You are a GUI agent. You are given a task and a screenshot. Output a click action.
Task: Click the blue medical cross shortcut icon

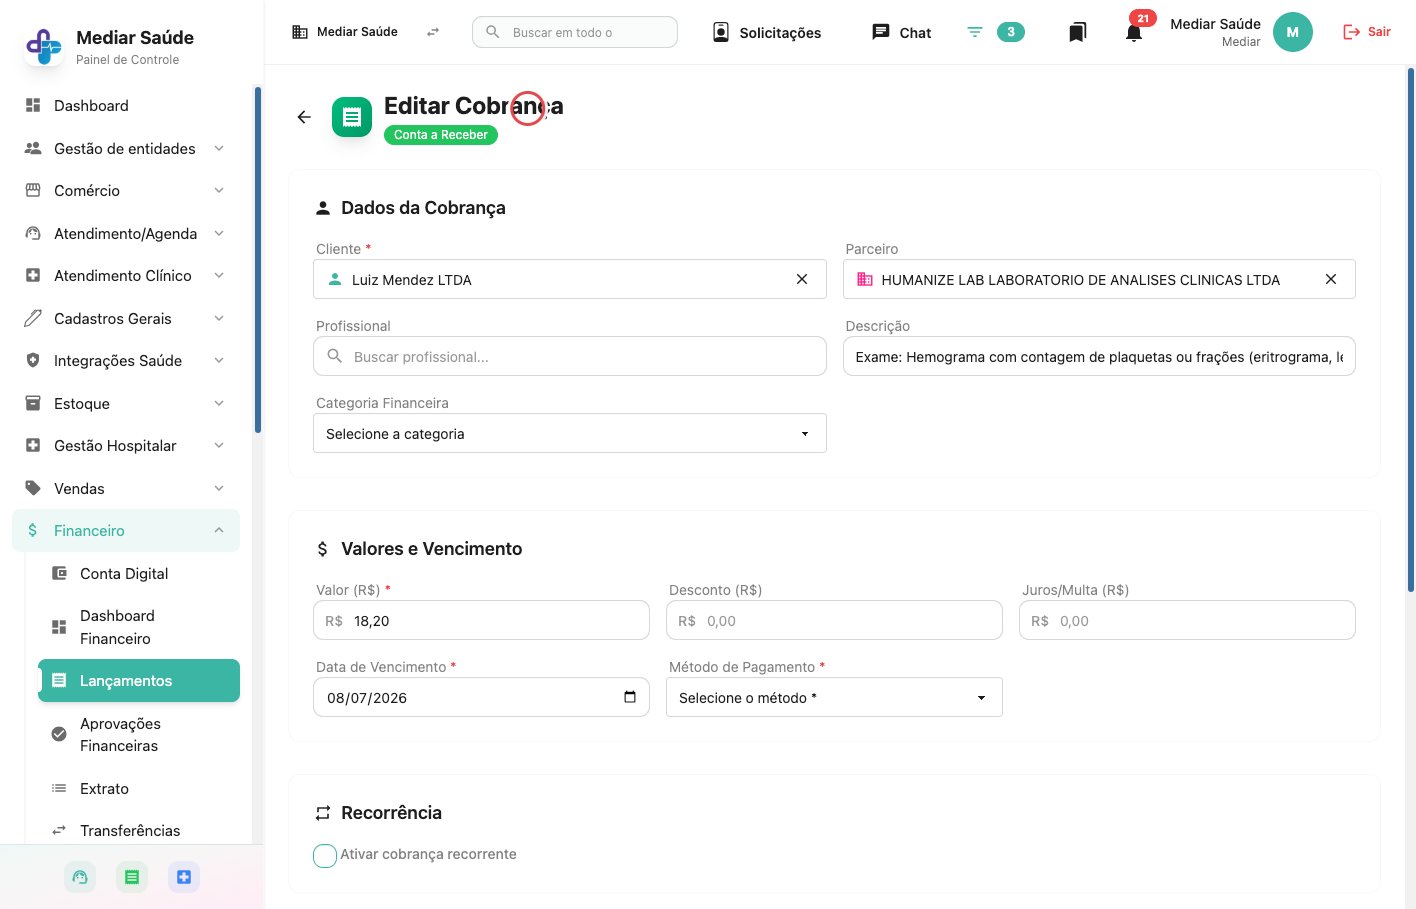pos(184,877)
